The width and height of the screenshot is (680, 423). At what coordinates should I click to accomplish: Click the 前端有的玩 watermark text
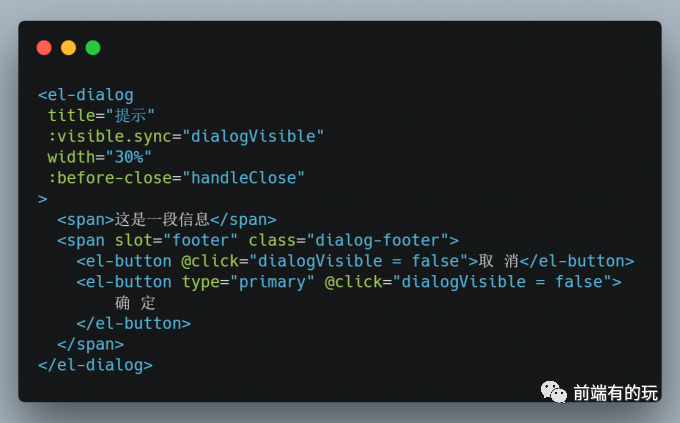click(x=615, y=393)
